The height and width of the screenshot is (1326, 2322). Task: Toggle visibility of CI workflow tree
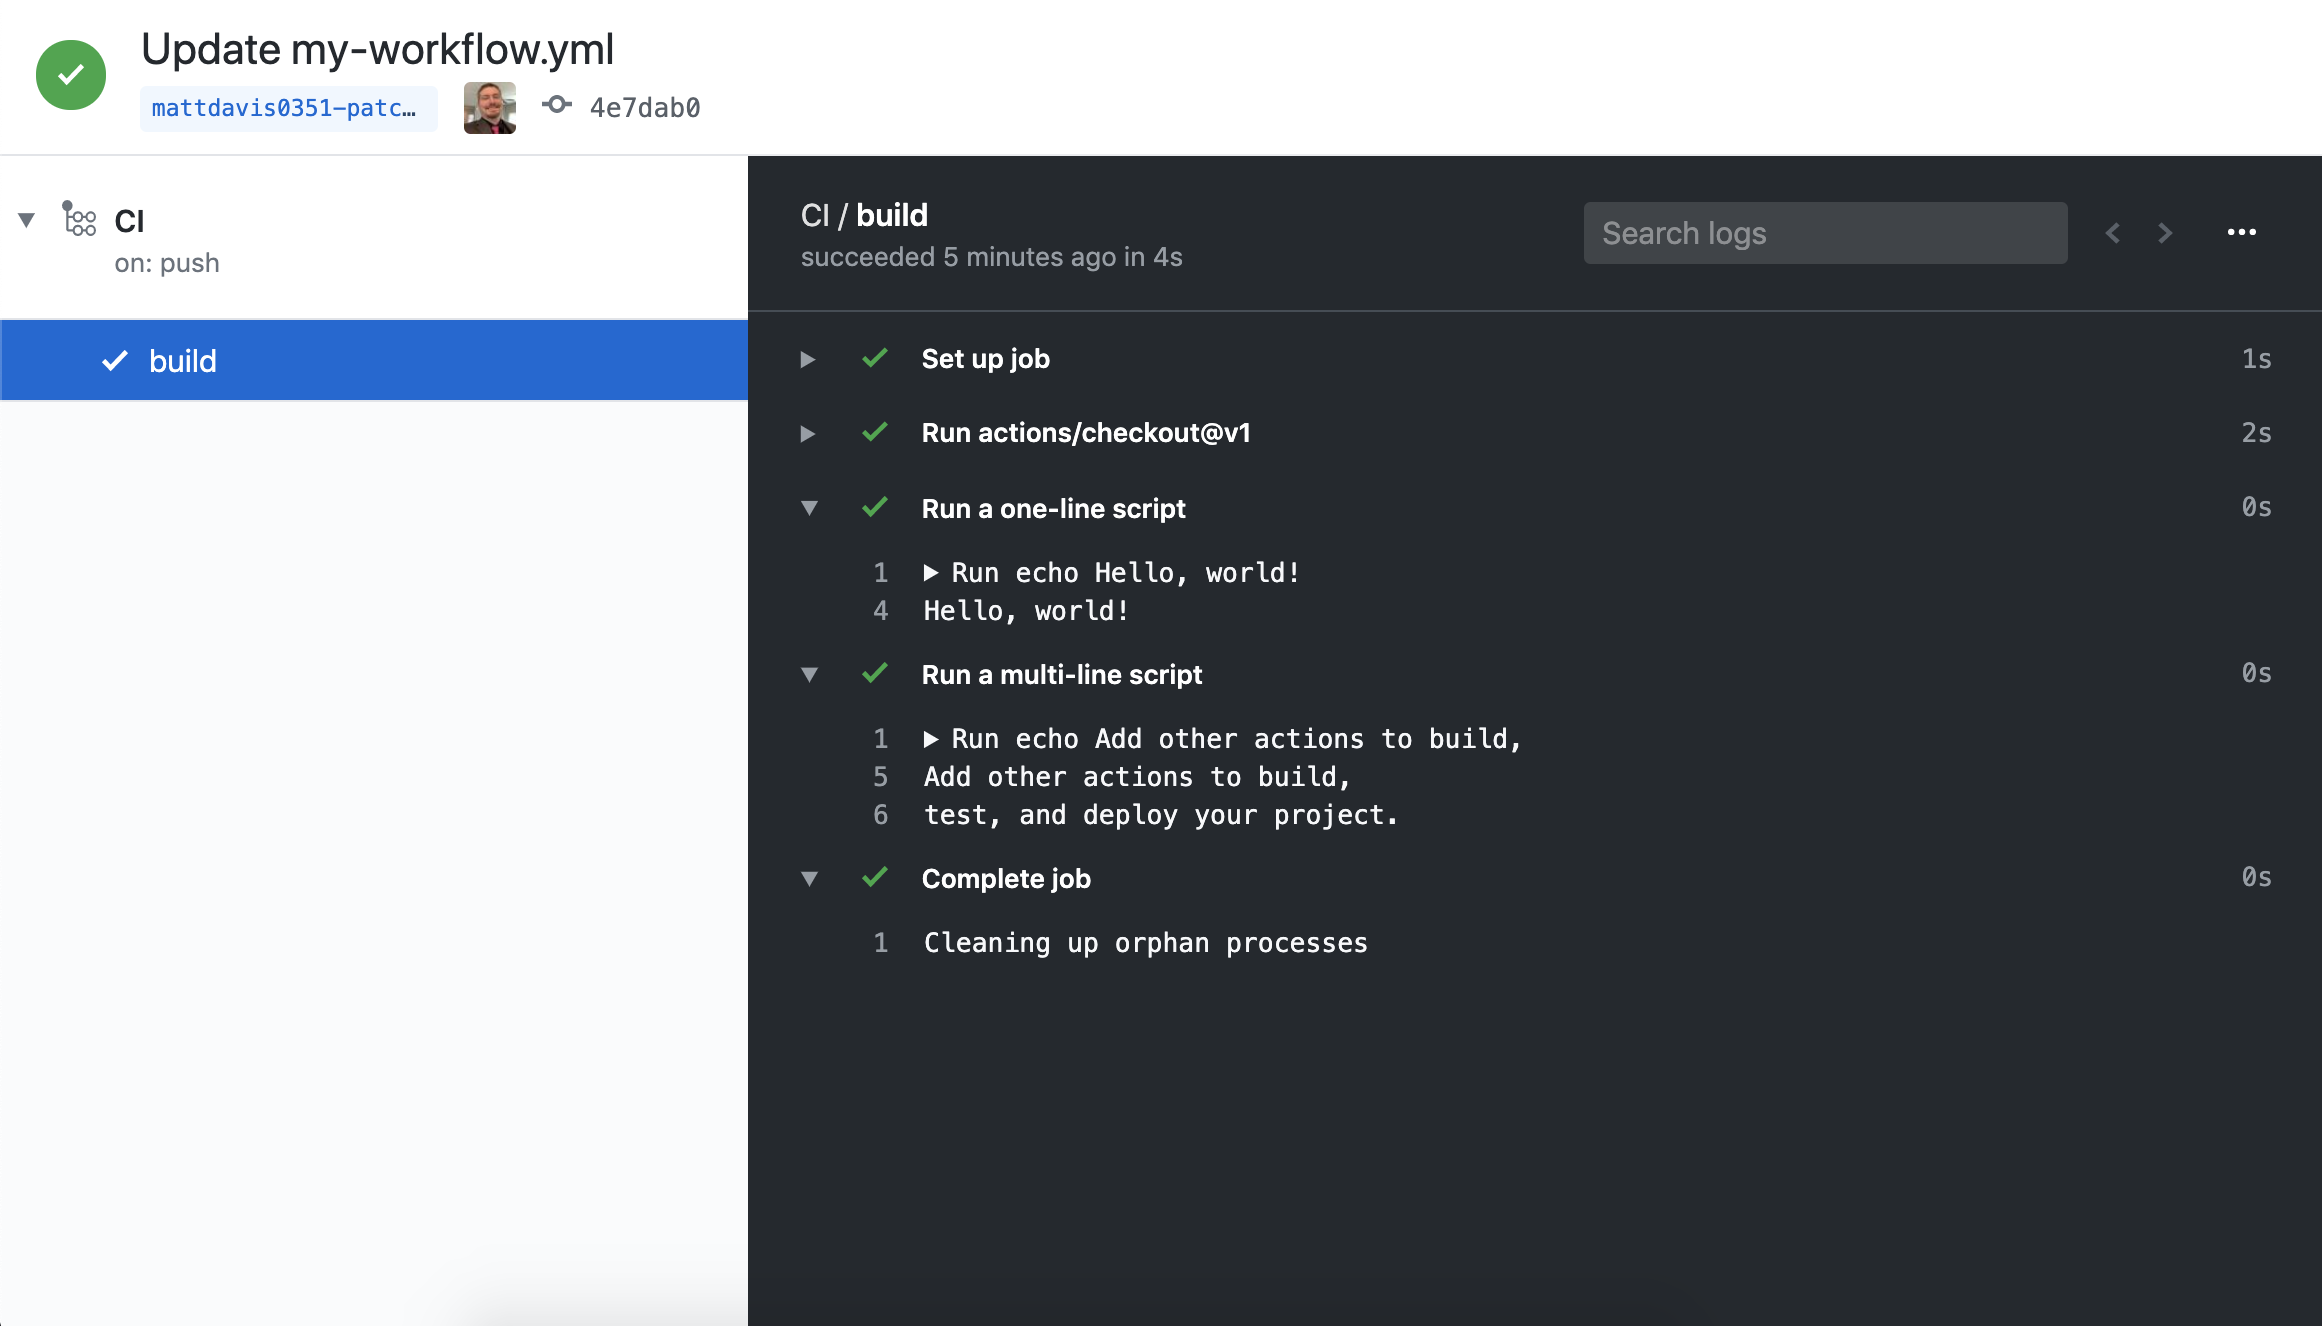(x=29, y=219)
